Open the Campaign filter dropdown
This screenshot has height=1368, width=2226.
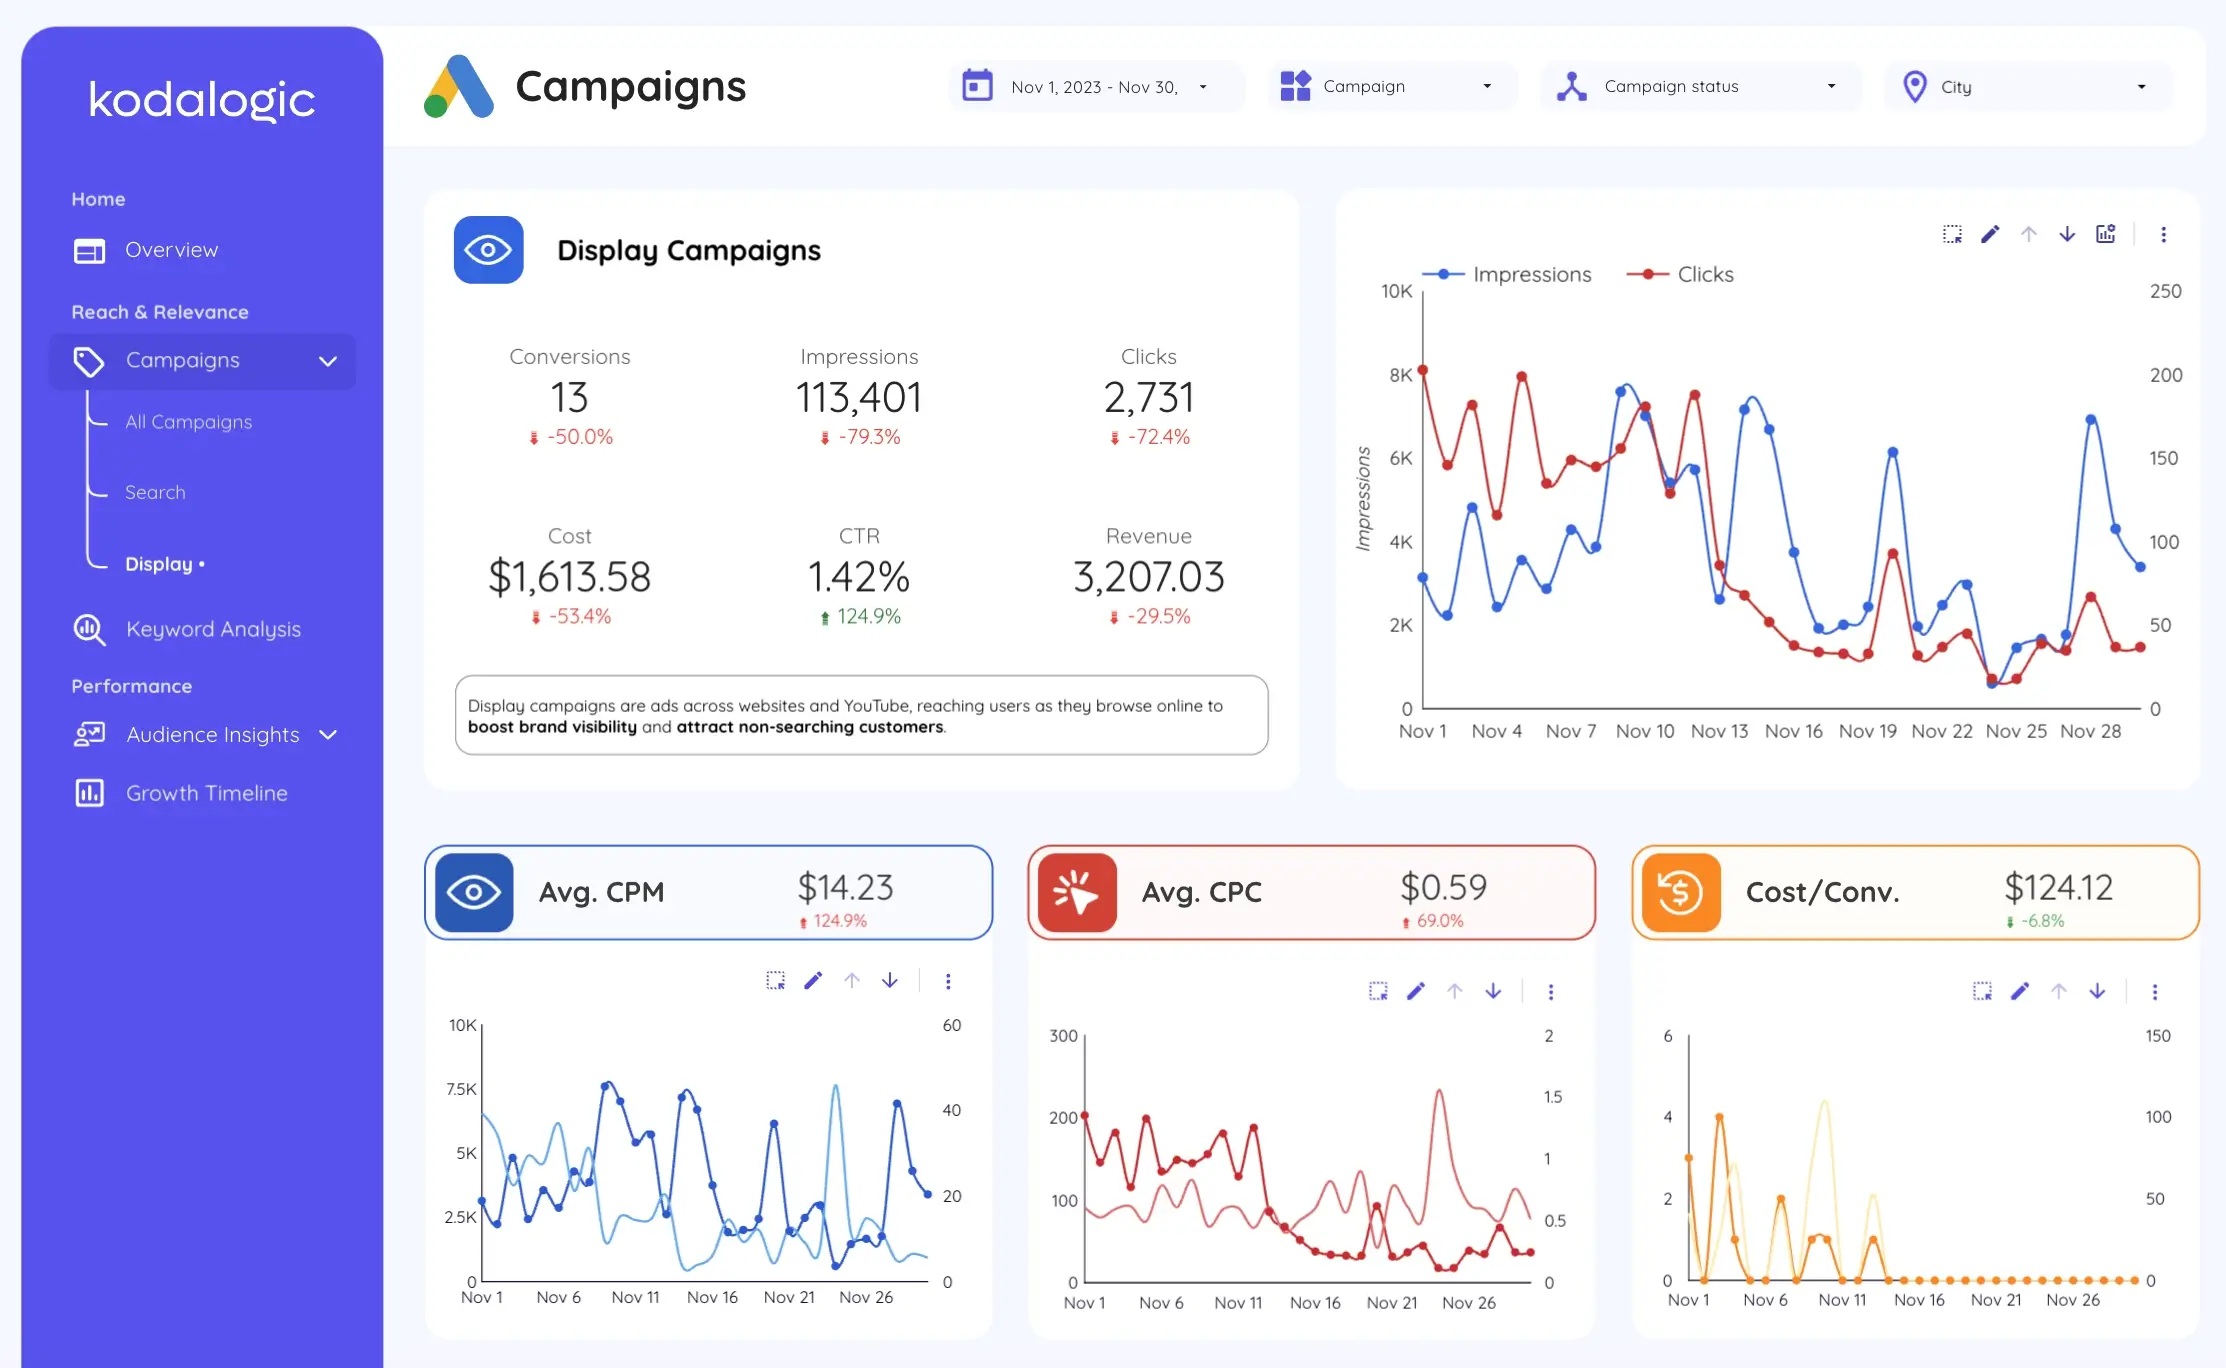pos(1392,87)
